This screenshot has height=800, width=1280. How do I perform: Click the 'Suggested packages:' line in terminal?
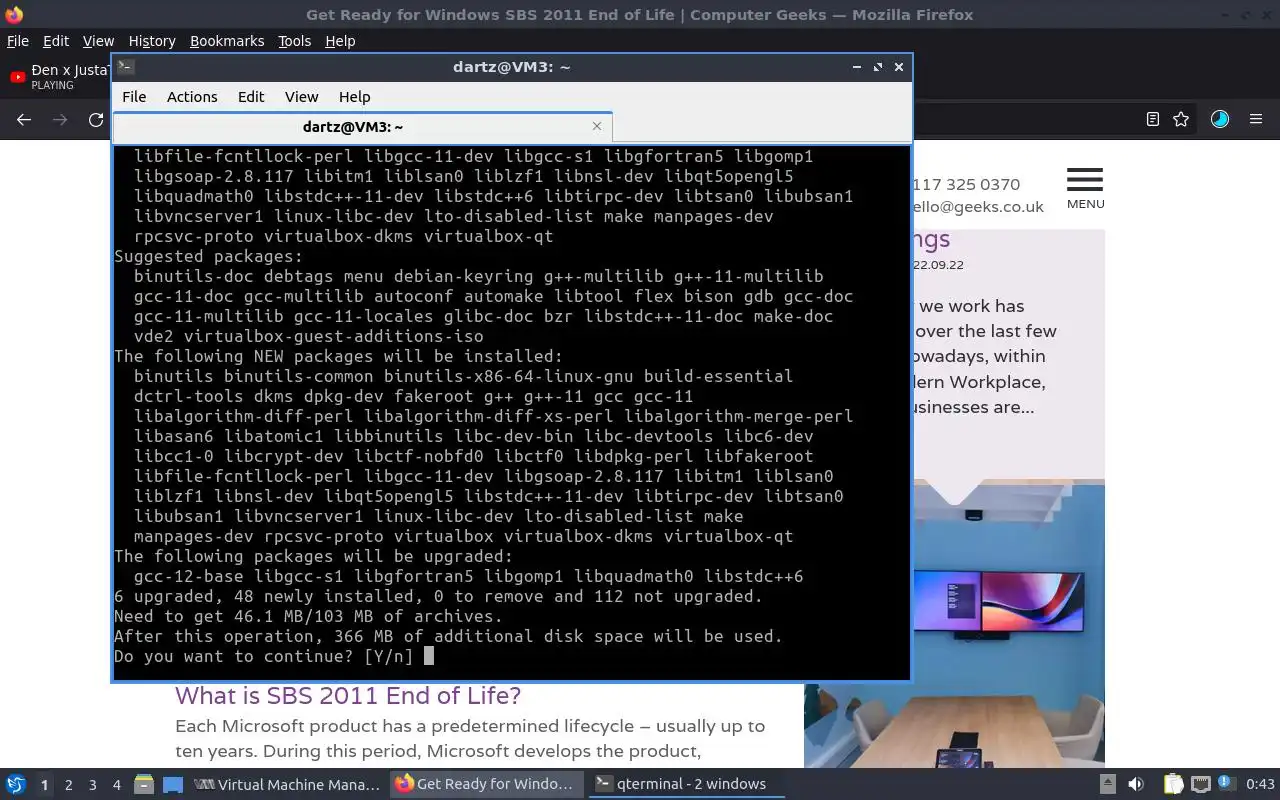(209, 256)
